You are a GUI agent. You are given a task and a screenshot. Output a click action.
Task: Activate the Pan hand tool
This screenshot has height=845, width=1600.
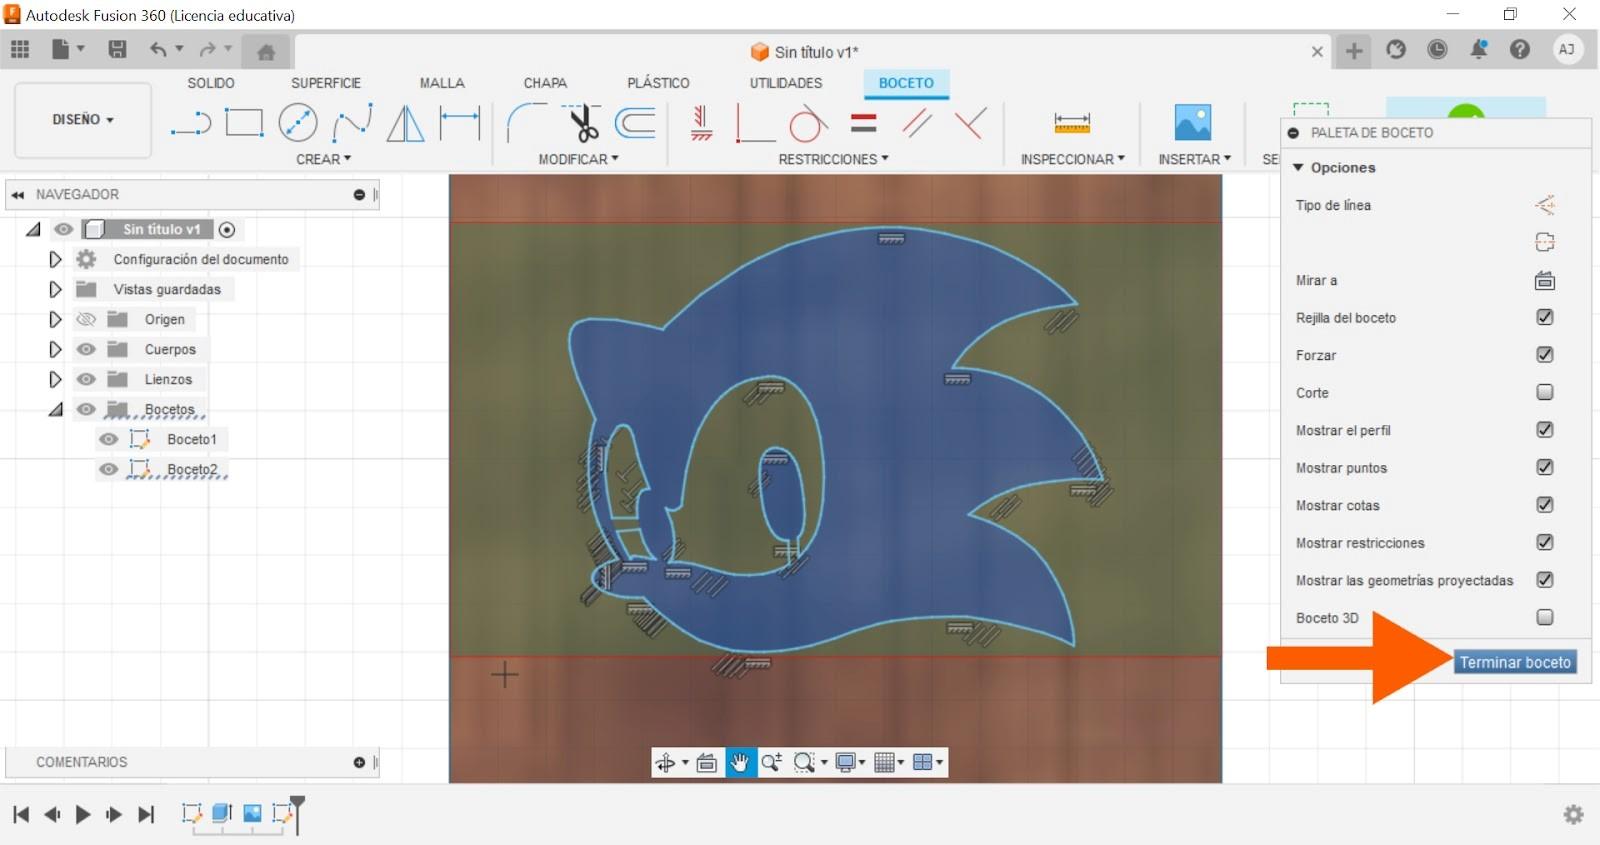pyautogui.click(x=740, y=763)
